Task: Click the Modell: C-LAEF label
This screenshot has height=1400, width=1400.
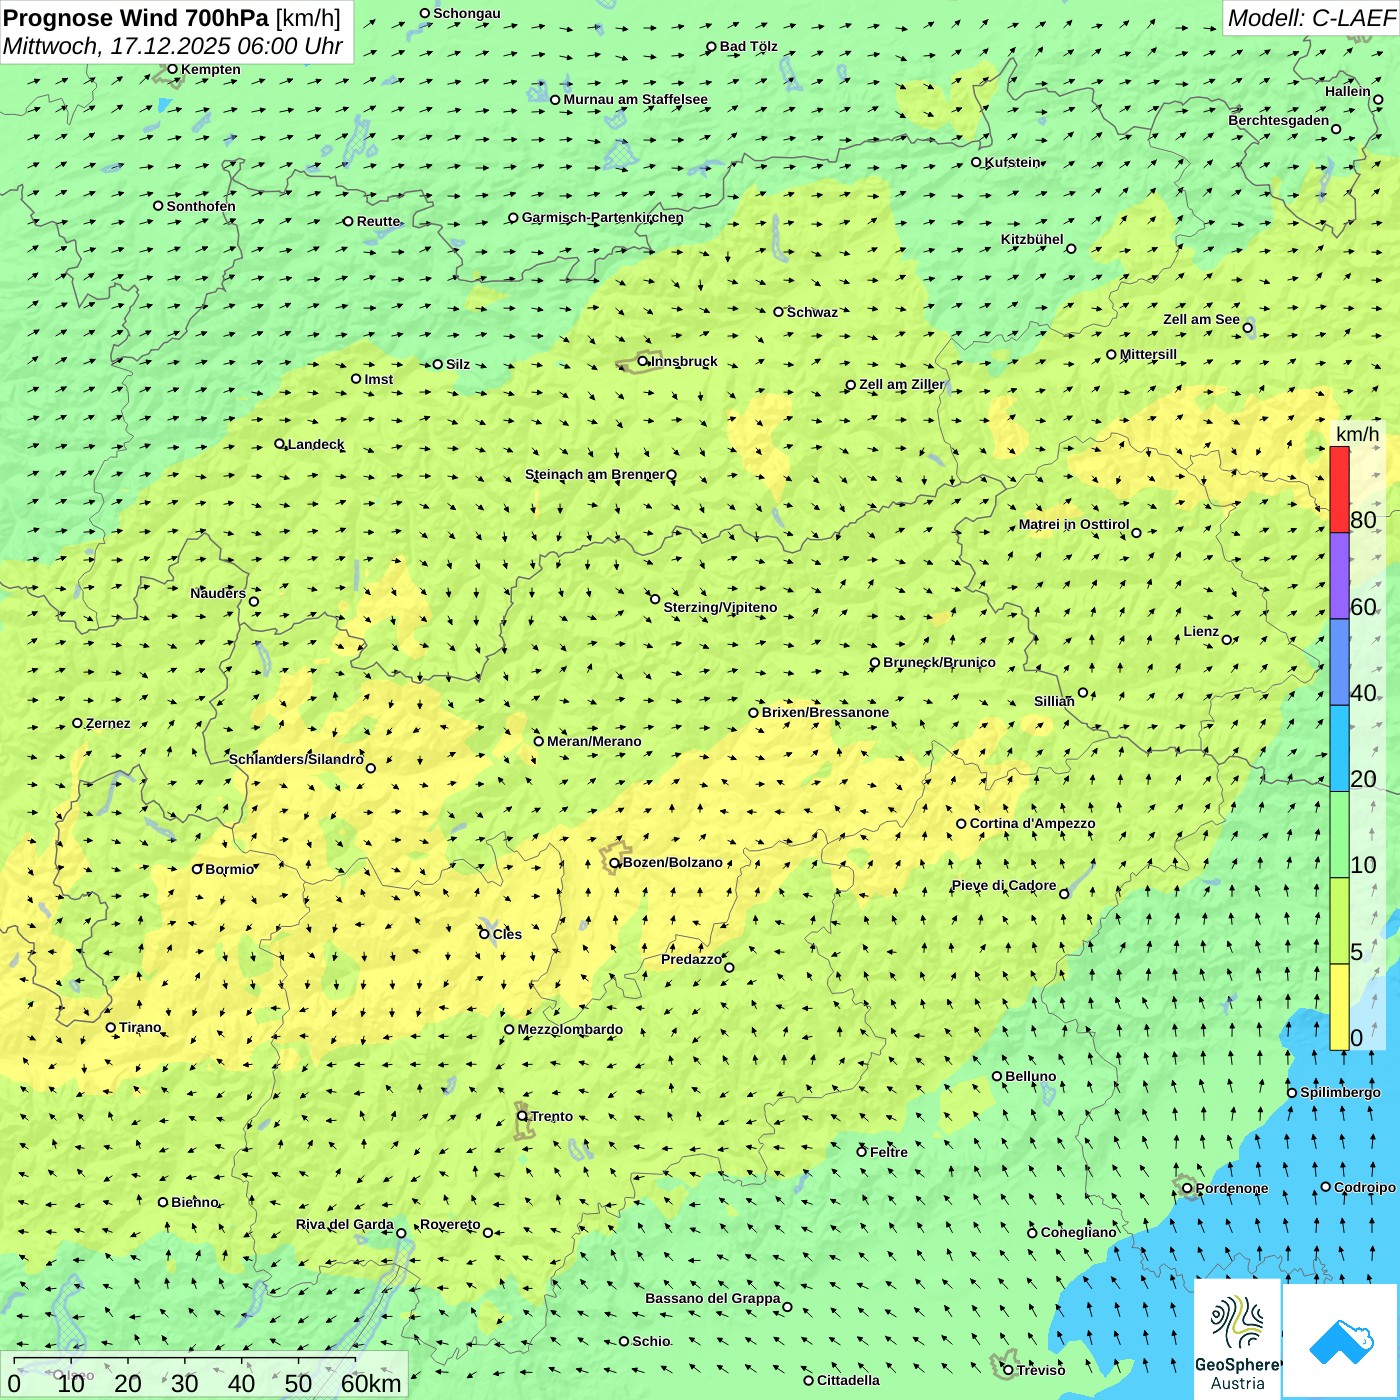Action: point(1311,18)
